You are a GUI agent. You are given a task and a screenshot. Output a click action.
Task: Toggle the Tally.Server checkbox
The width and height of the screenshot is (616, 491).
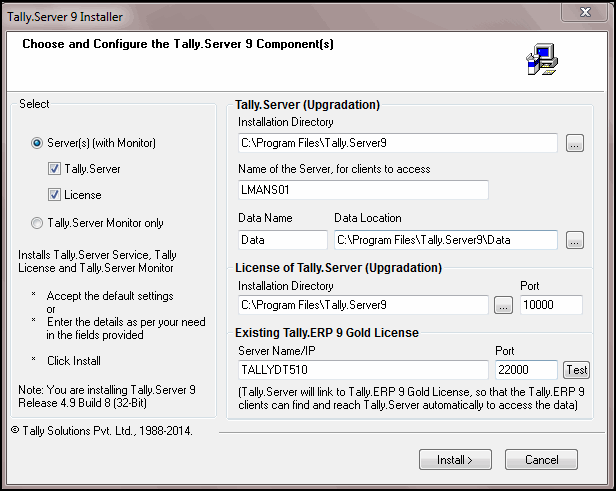[54, 169]
